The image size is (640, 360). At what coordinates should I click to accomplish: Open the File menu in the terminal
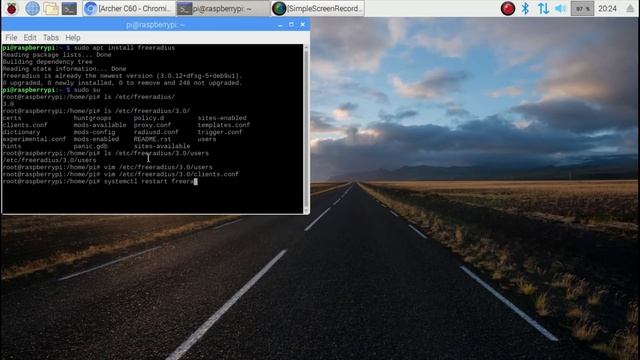tap(11, 38)
